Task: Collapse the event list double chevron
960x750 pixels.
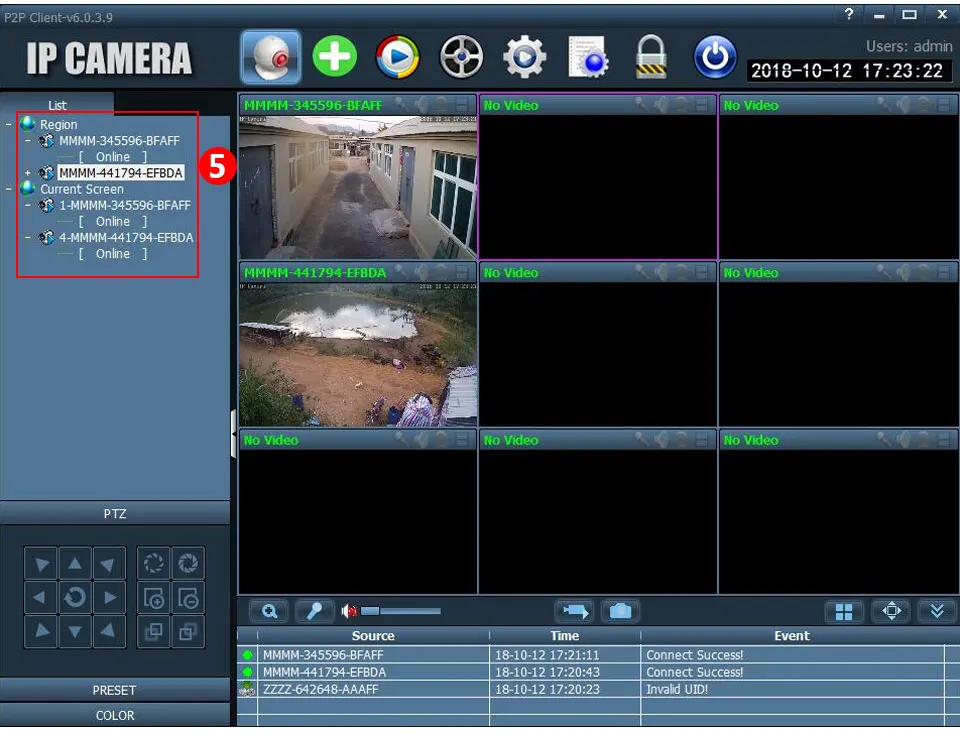Action: (937, 611)
